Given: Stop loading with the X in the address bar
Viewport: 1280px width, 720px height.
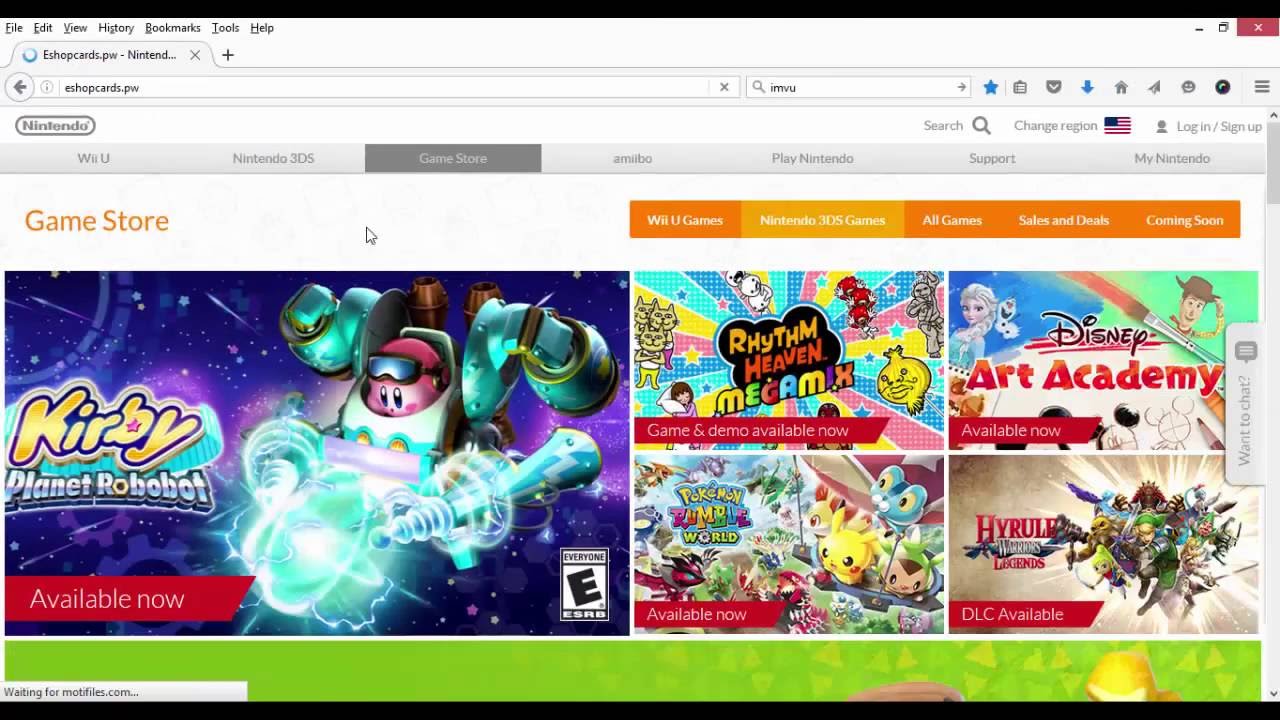Looking at the screenshot, I should click(x=724, y=87).
